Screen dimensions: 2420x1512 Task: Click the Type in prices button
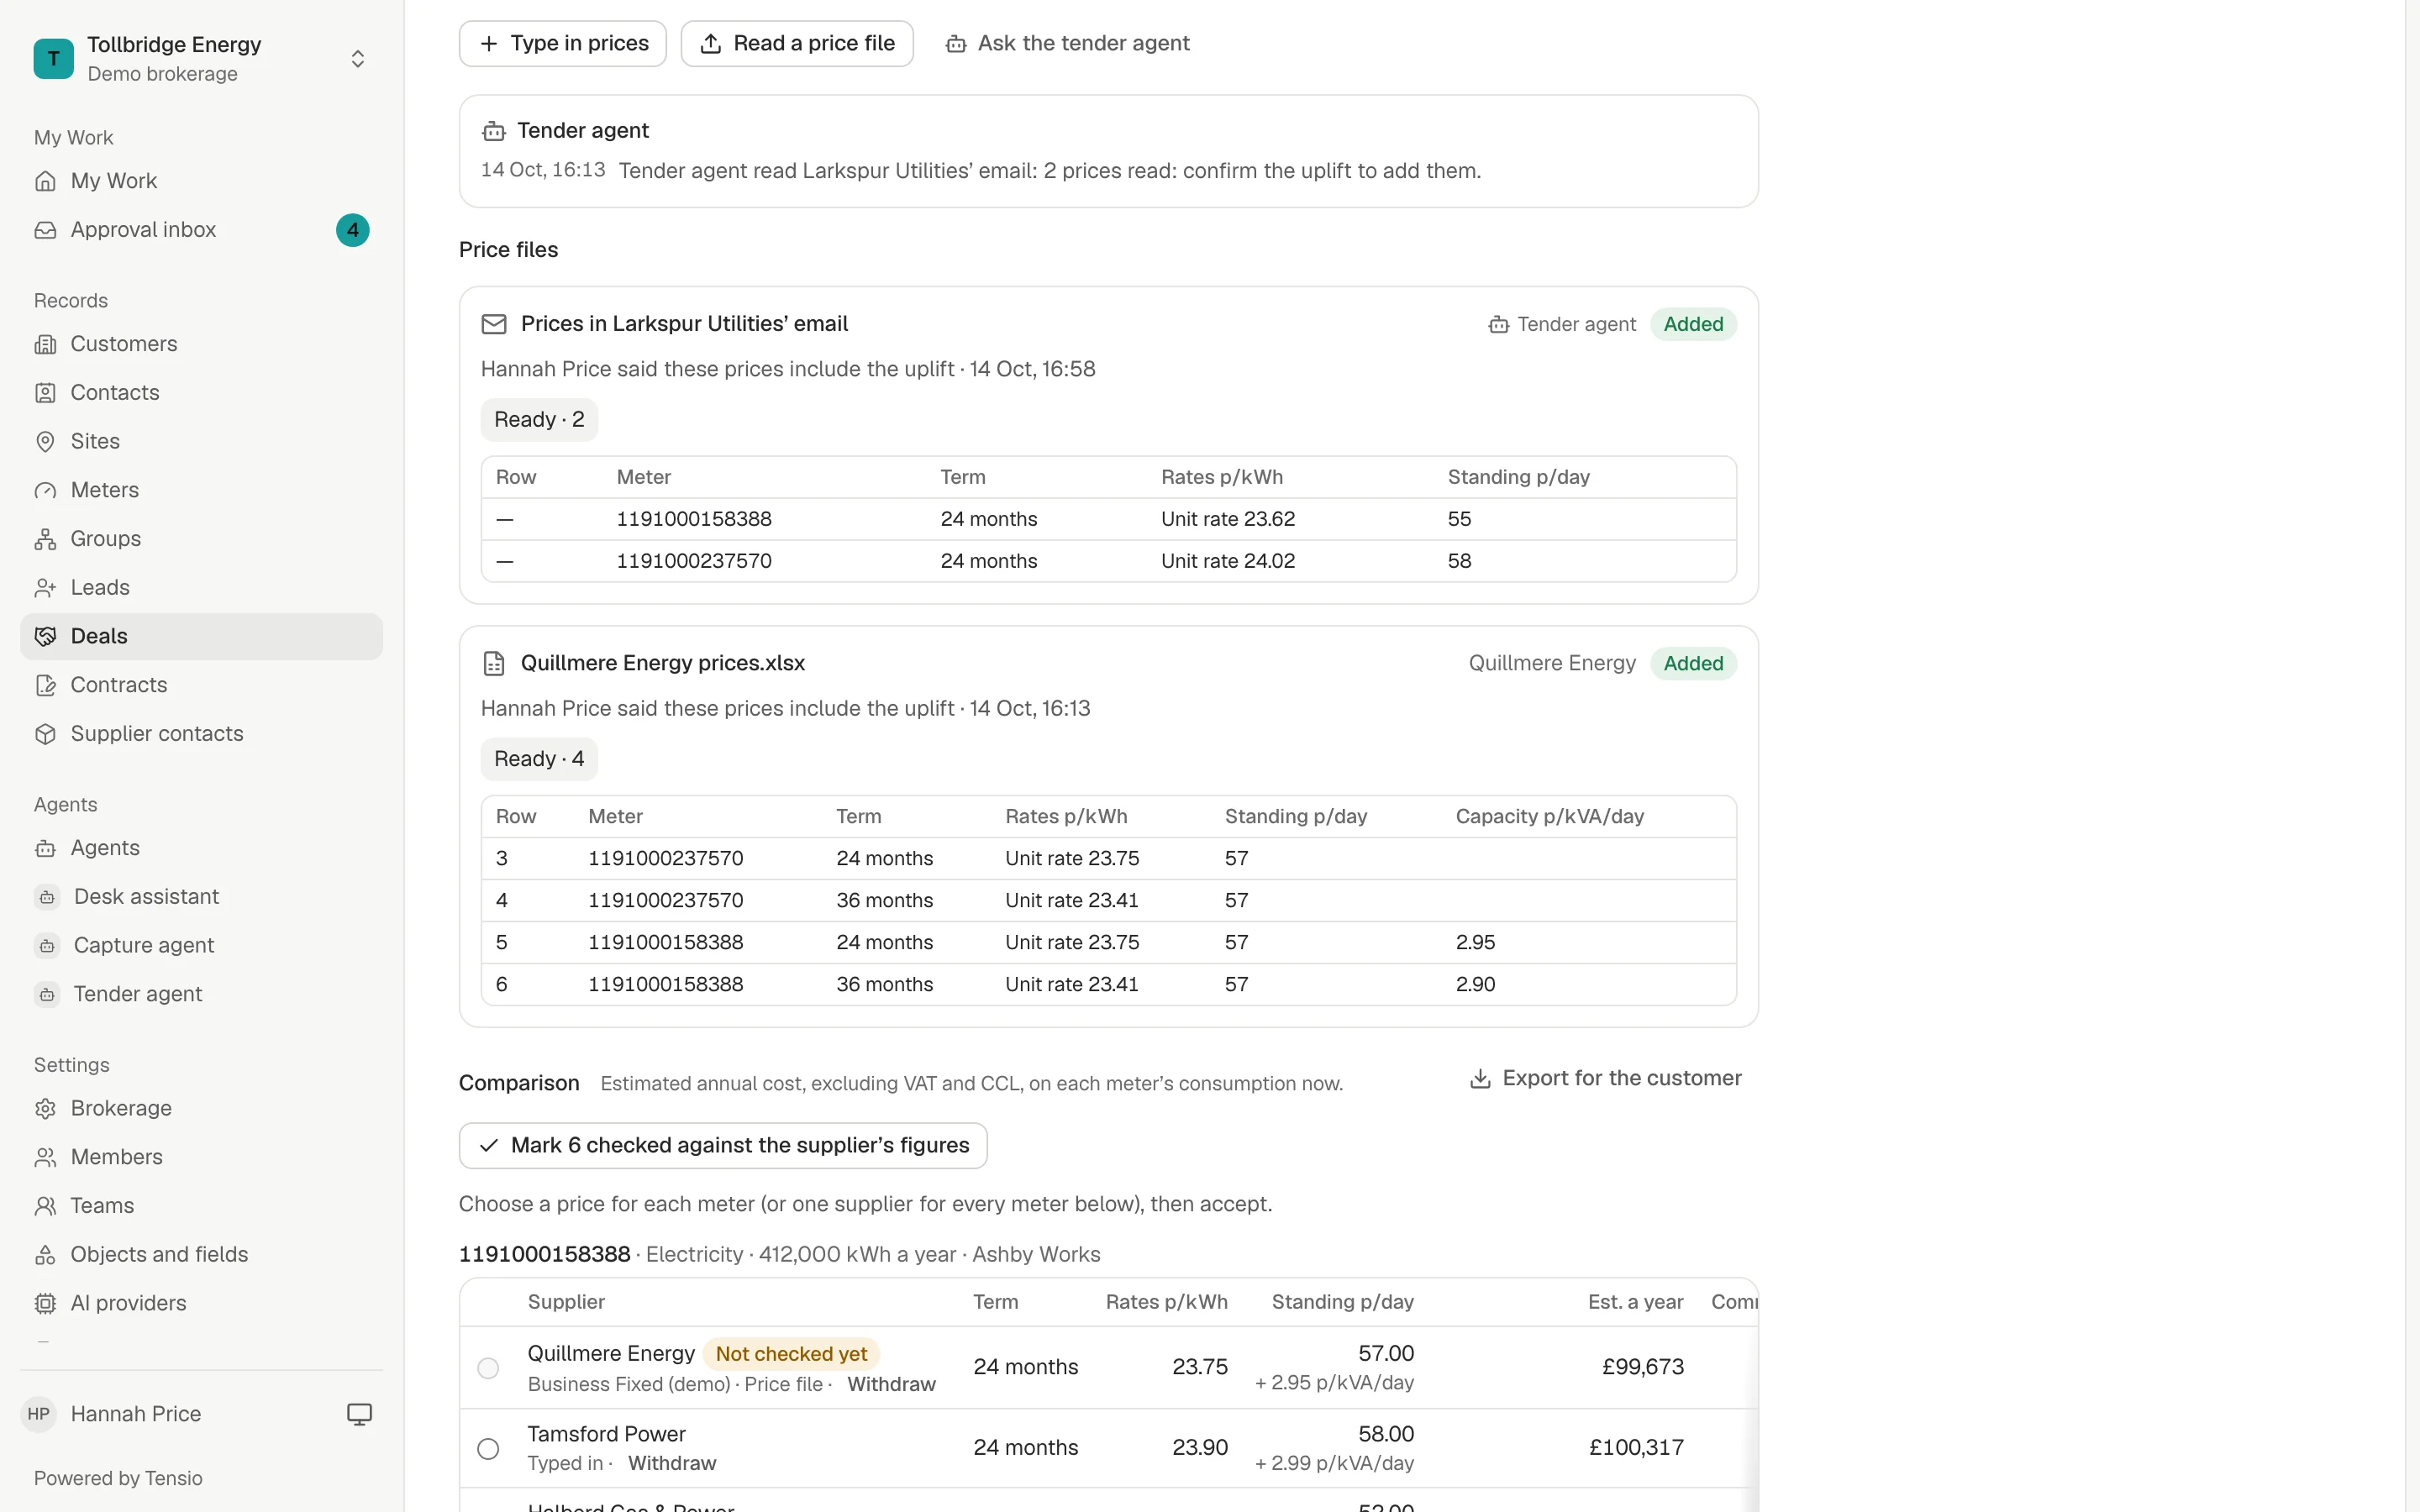(x=563, y=43)
